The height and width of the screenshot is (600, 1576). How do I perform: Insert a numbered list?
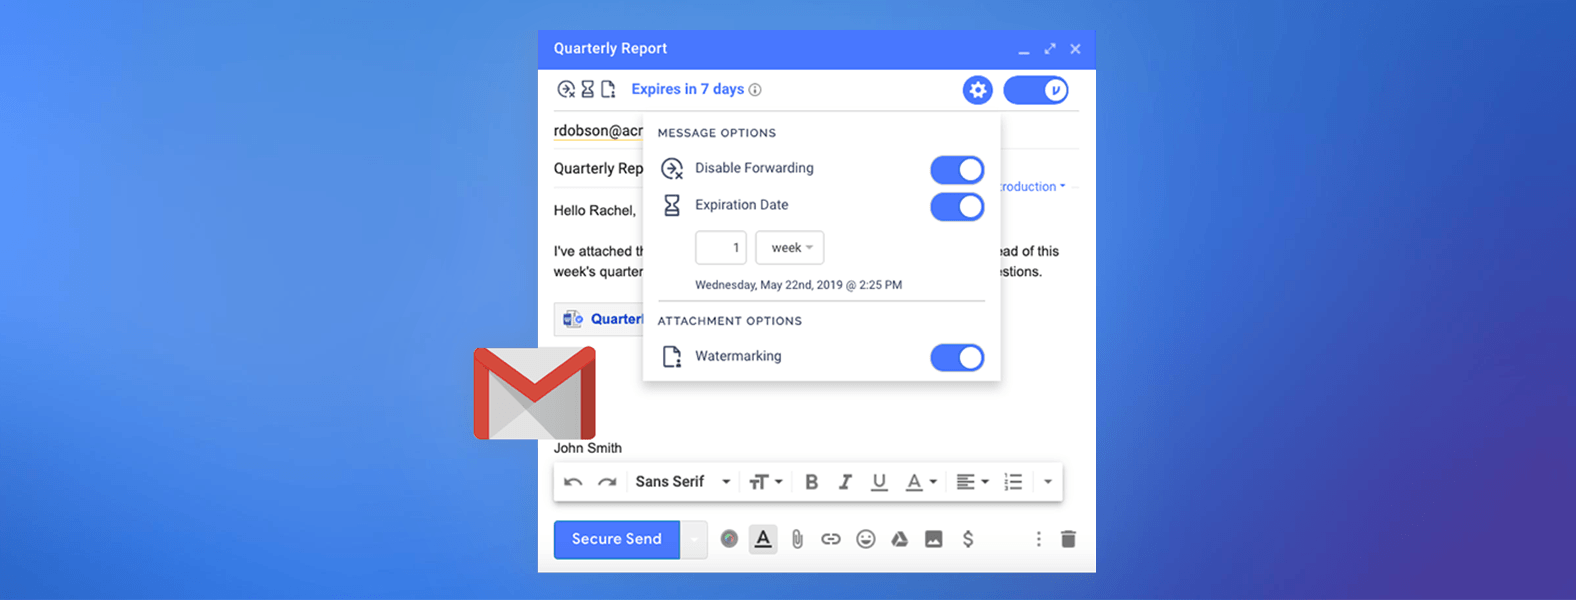coord(1013,482)
